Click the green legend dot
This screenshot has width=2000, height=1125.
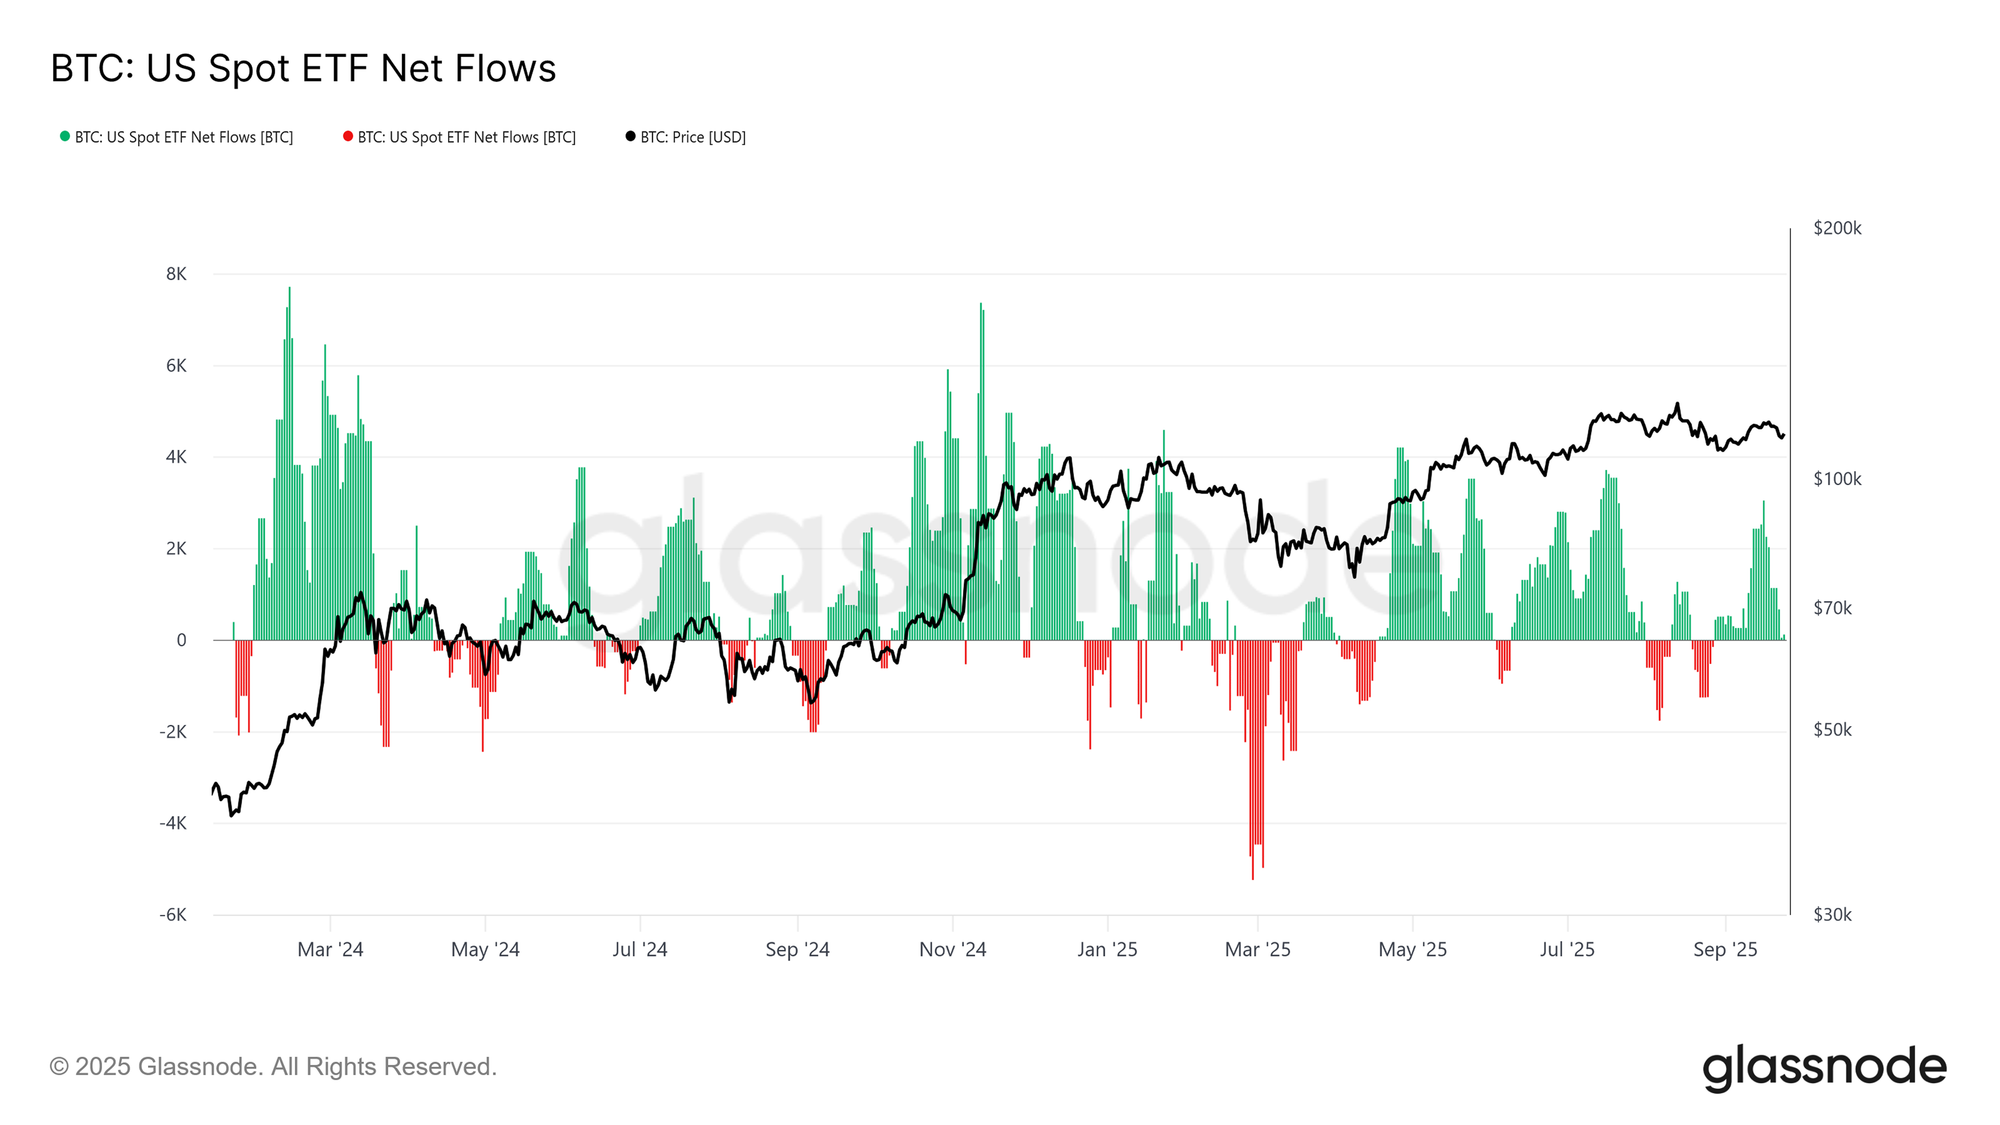(65, 136)
